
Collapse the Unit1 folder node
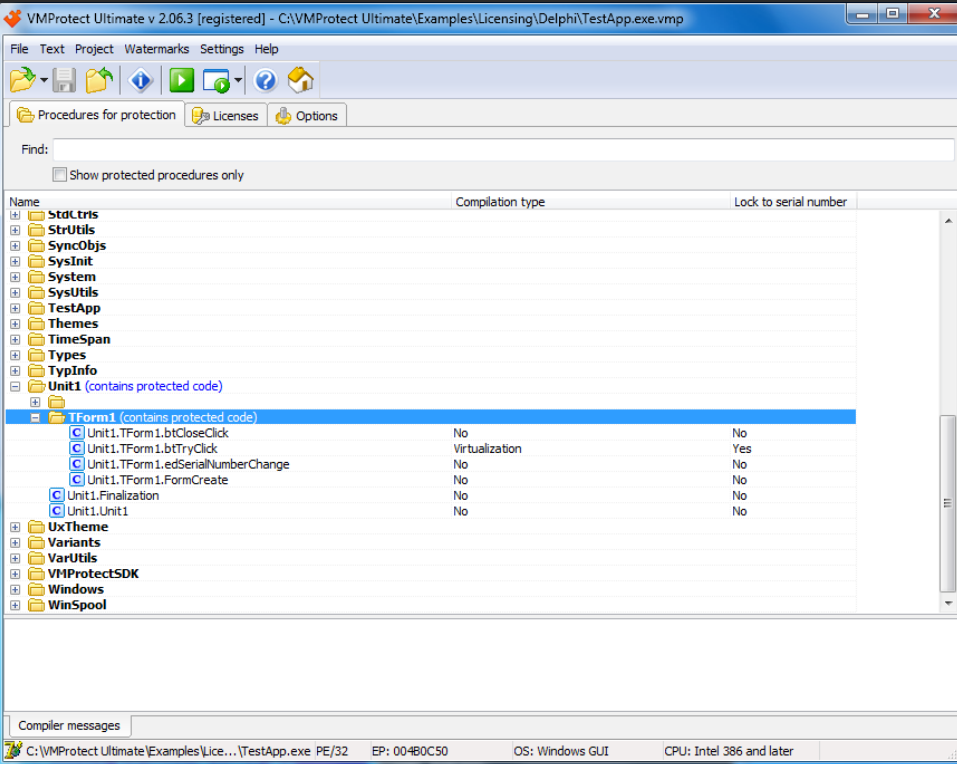15,386
